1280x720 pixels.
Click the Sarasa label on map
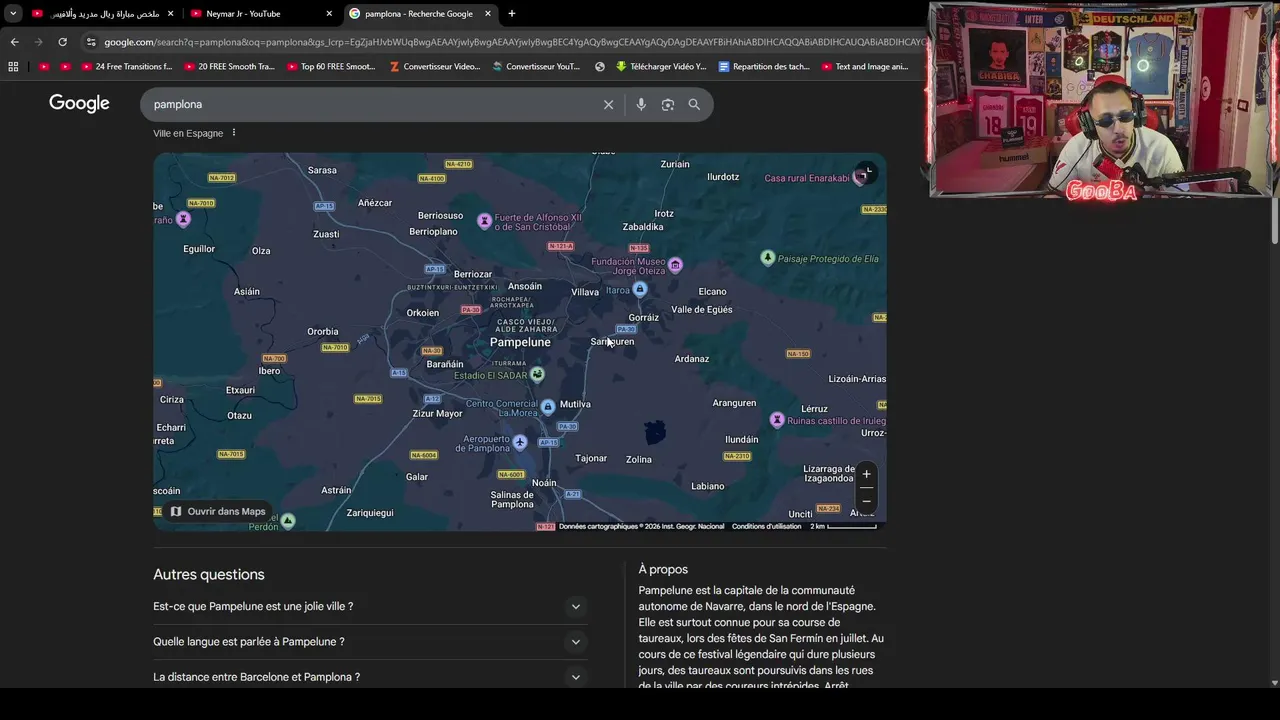coord(322,170)
